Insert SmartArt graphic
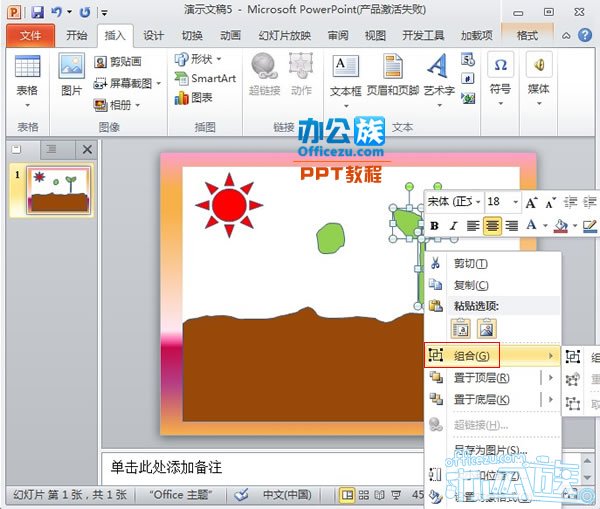This screenshot has width=600, height=509. [x=205, y=78]
